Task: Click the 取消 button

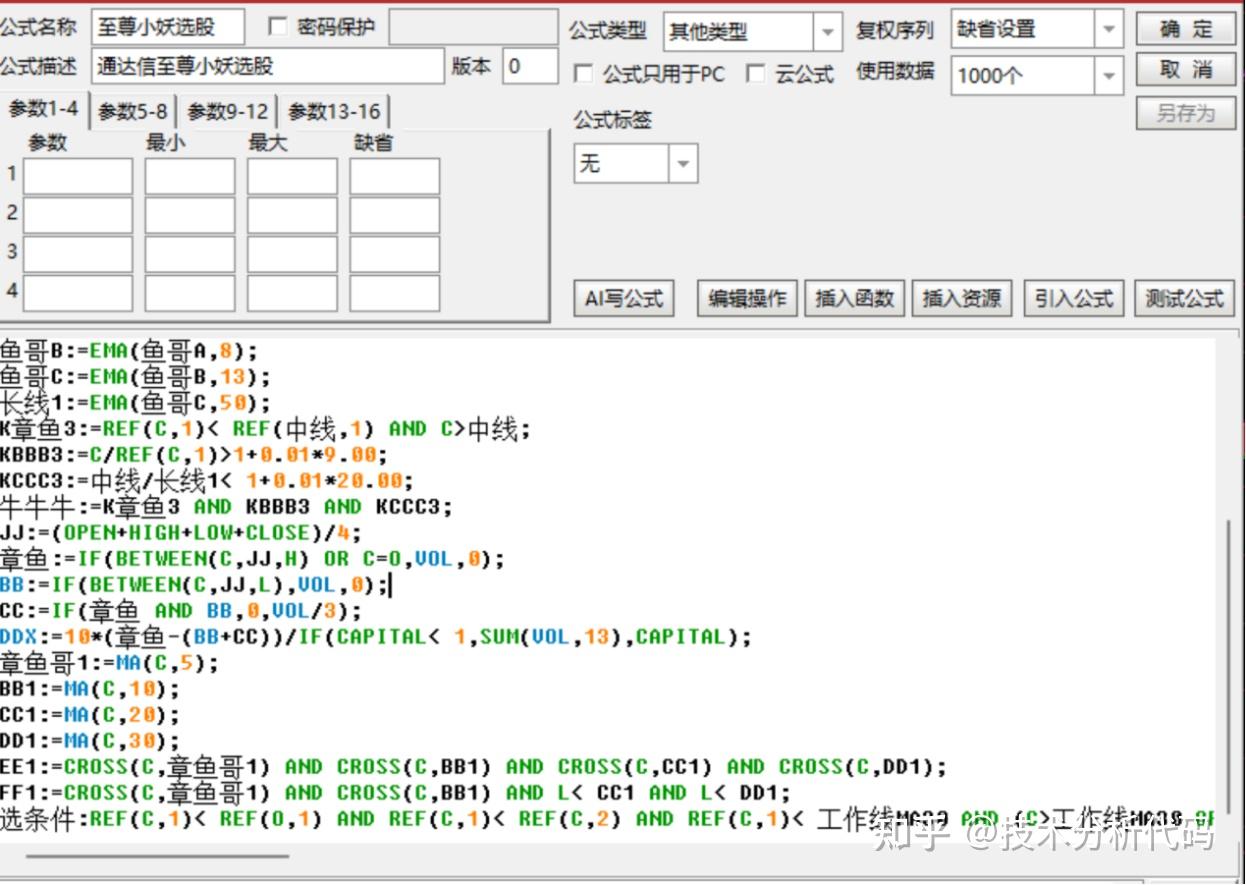Action: (1186, 70)
